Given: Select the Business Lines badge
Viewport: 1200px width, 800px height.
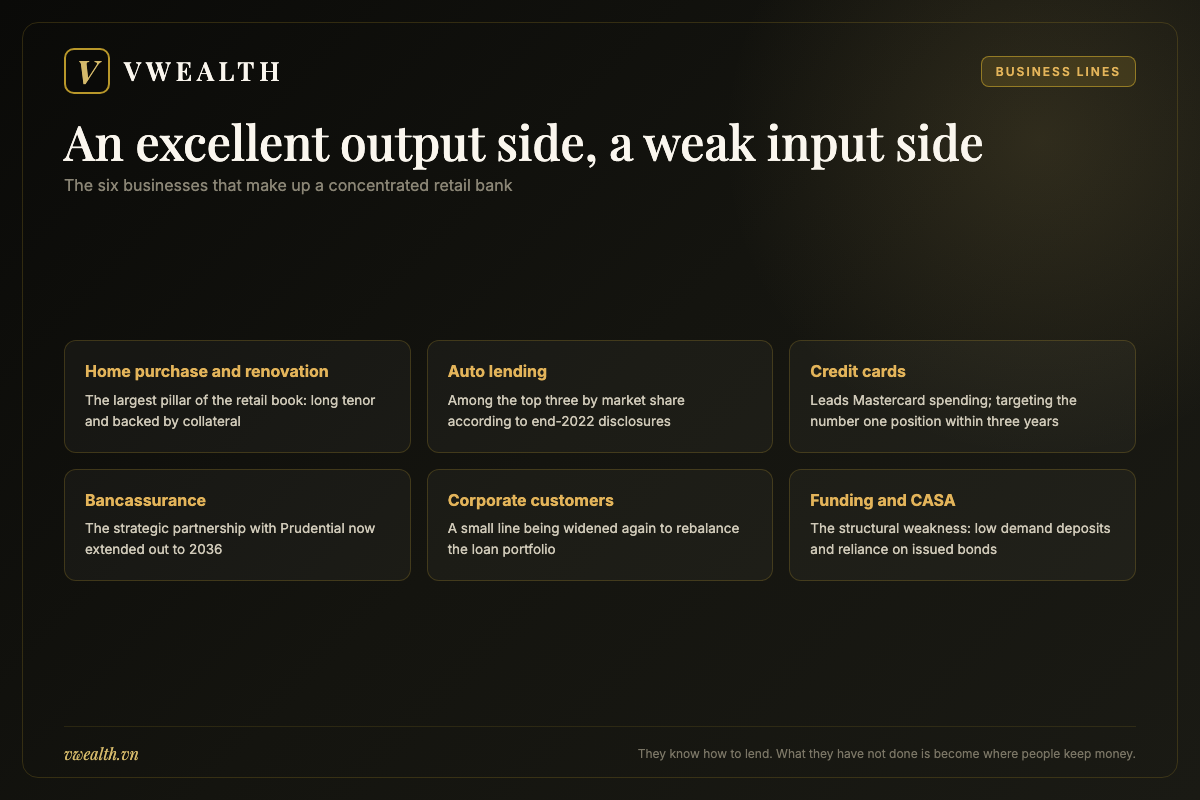Looking at the screenshot, I should click(x=1058, y=72).
